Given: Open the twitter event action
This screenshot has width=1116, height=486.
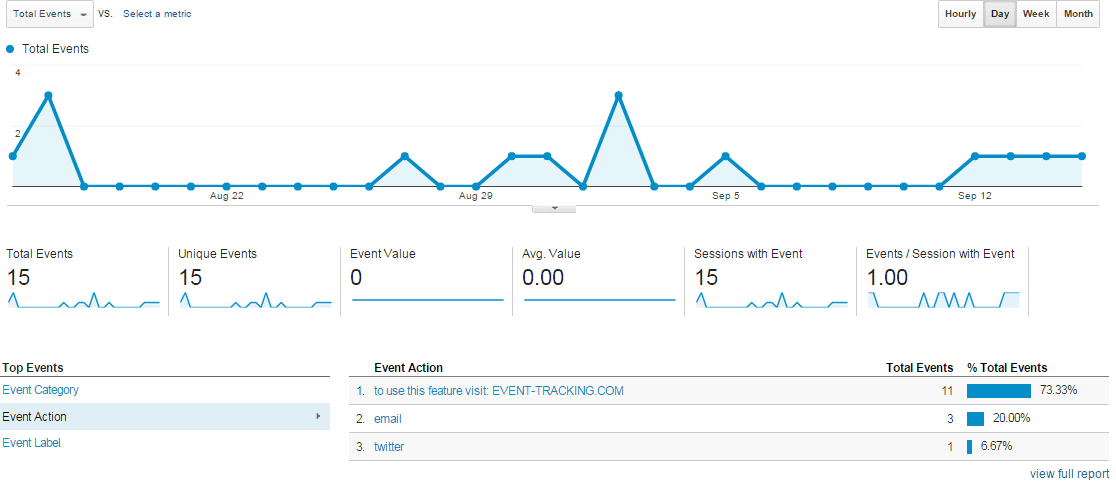Looking at the screenshot, I should (389, 447).
